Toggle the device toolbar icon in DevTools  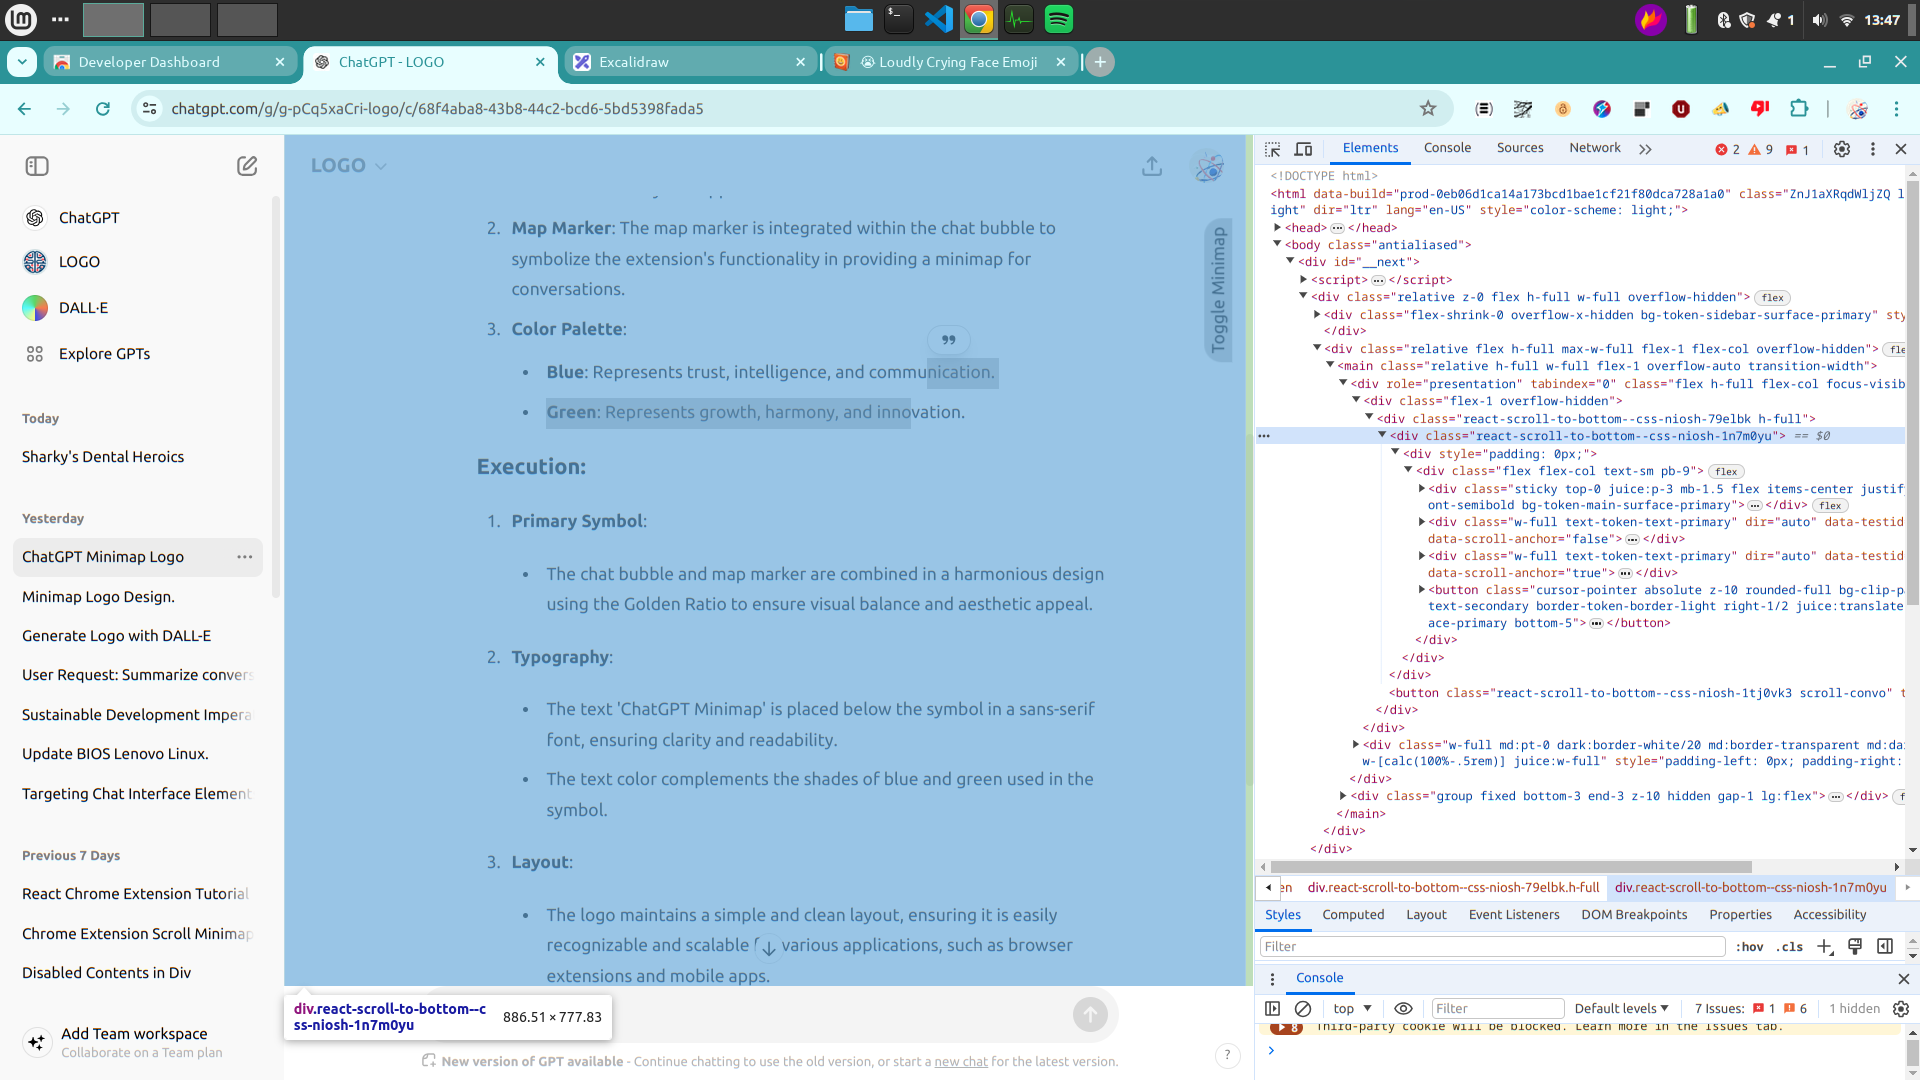click(1303, 149)
